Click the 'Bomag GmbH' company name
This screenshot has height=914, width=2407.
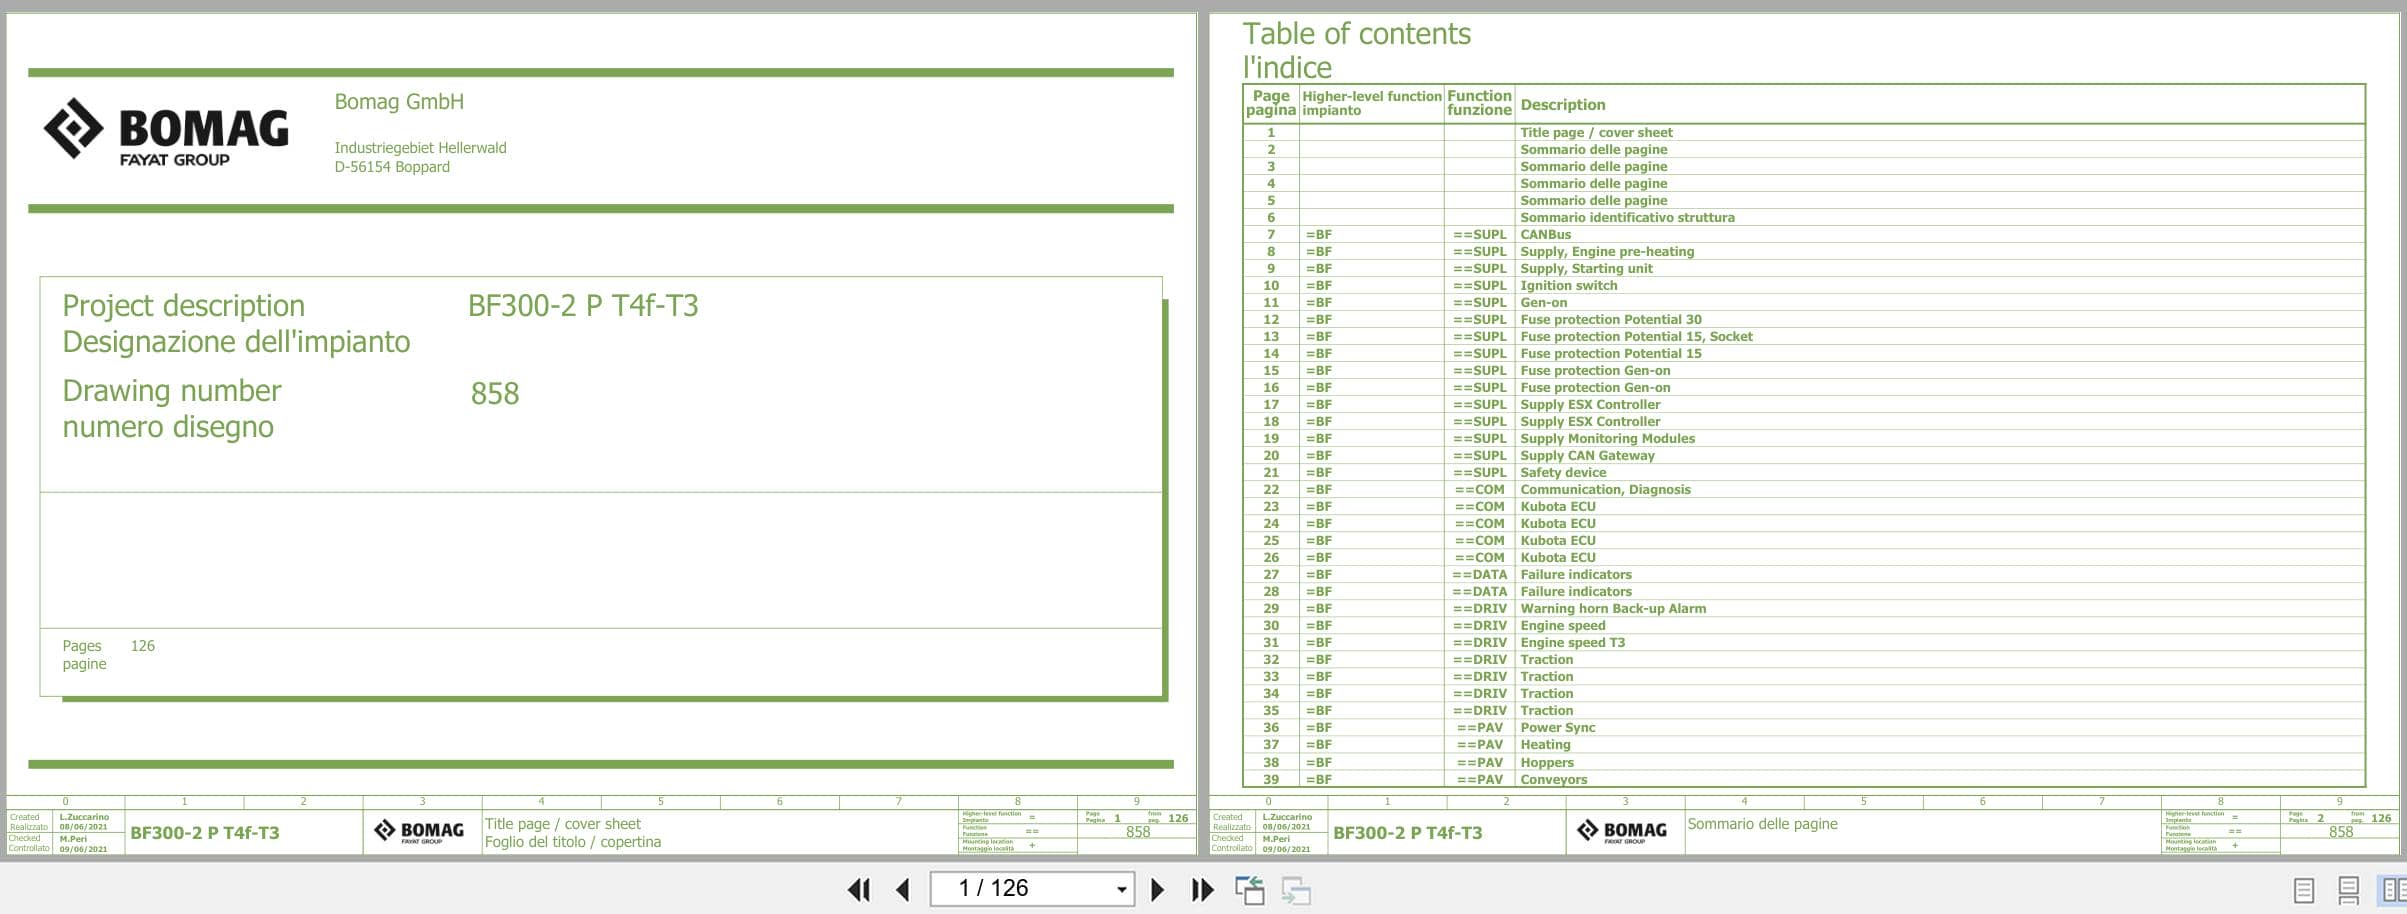399,101
